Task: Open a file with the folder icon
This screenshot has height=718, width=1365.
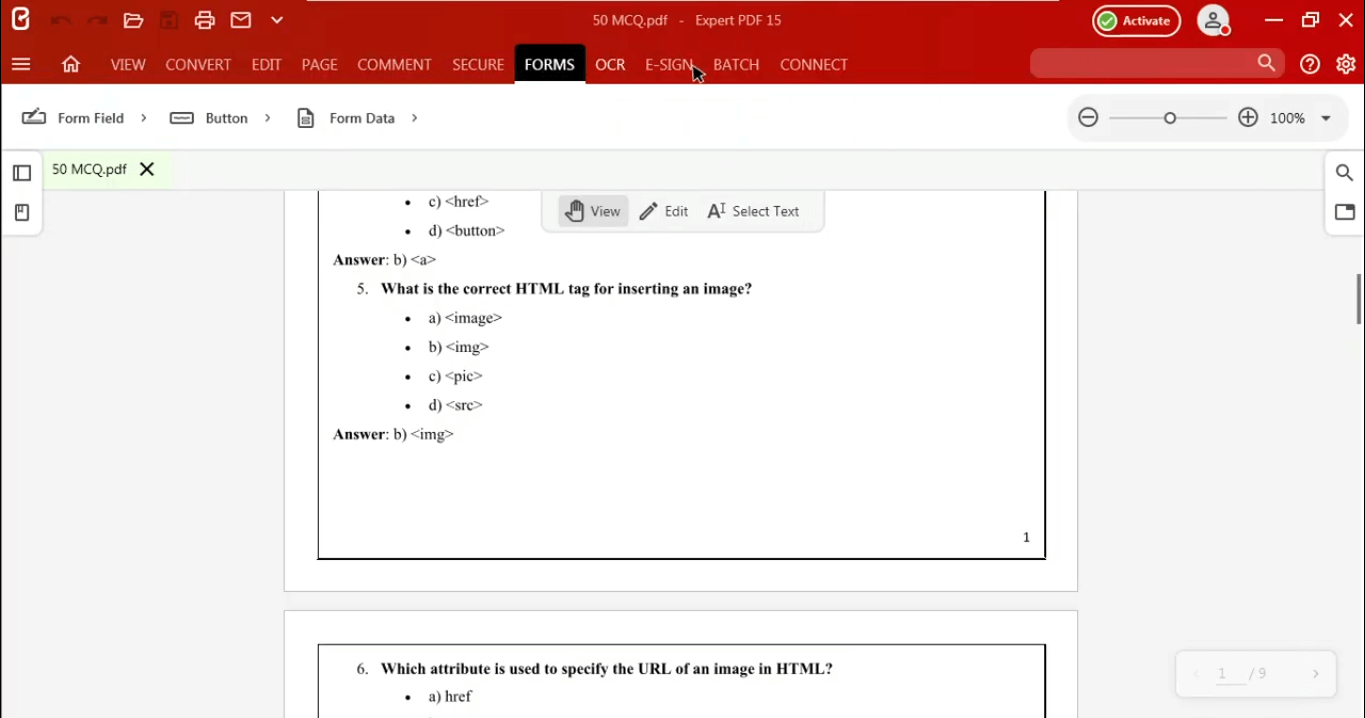Action: click(x=133, y=21)
